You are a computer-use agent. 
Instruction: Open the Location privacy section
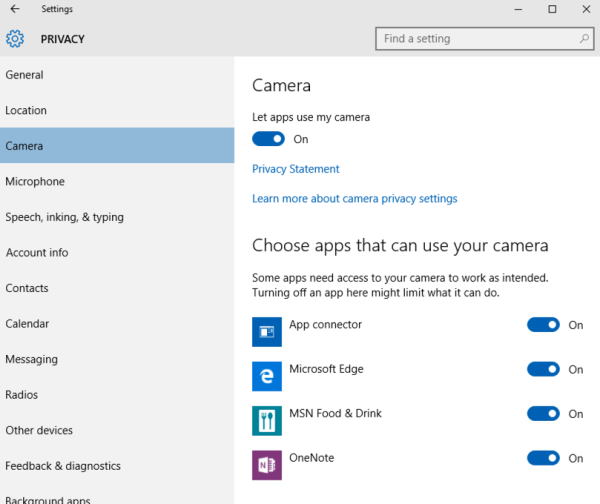click(x=117, y=110)
